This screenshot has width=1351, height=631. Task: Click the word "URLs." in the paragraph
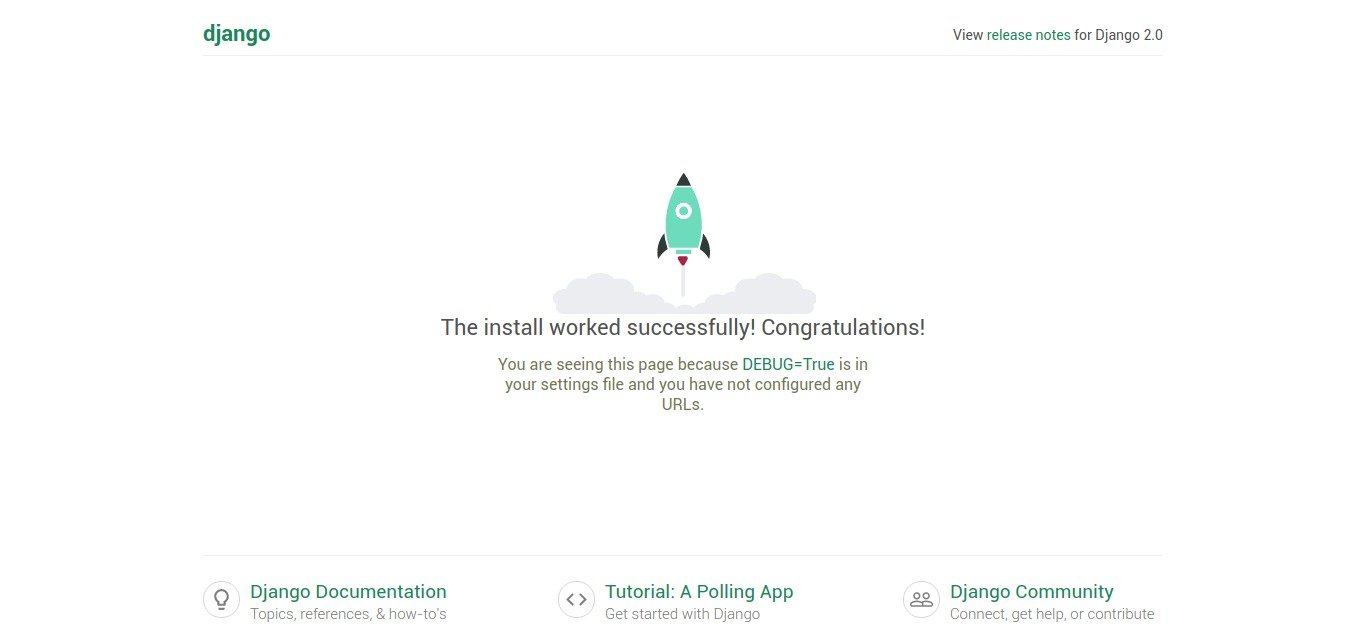(683, 405)
